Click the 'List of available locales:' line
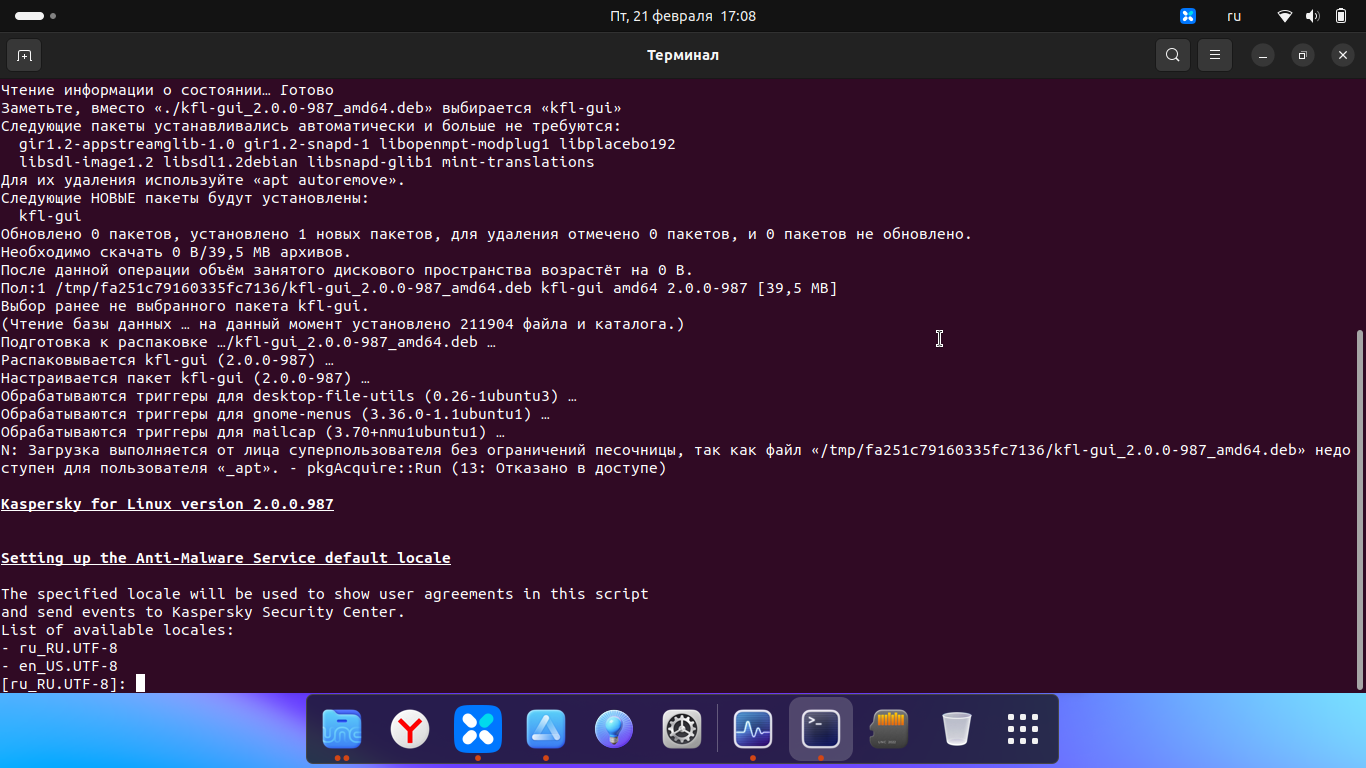Screen dimensions: 1366x768 coord(118,630)
